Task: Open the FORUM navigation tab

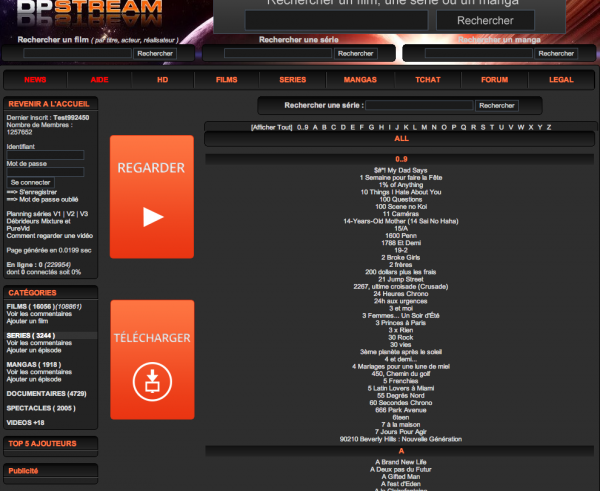Action: click(x=494, y=79)
